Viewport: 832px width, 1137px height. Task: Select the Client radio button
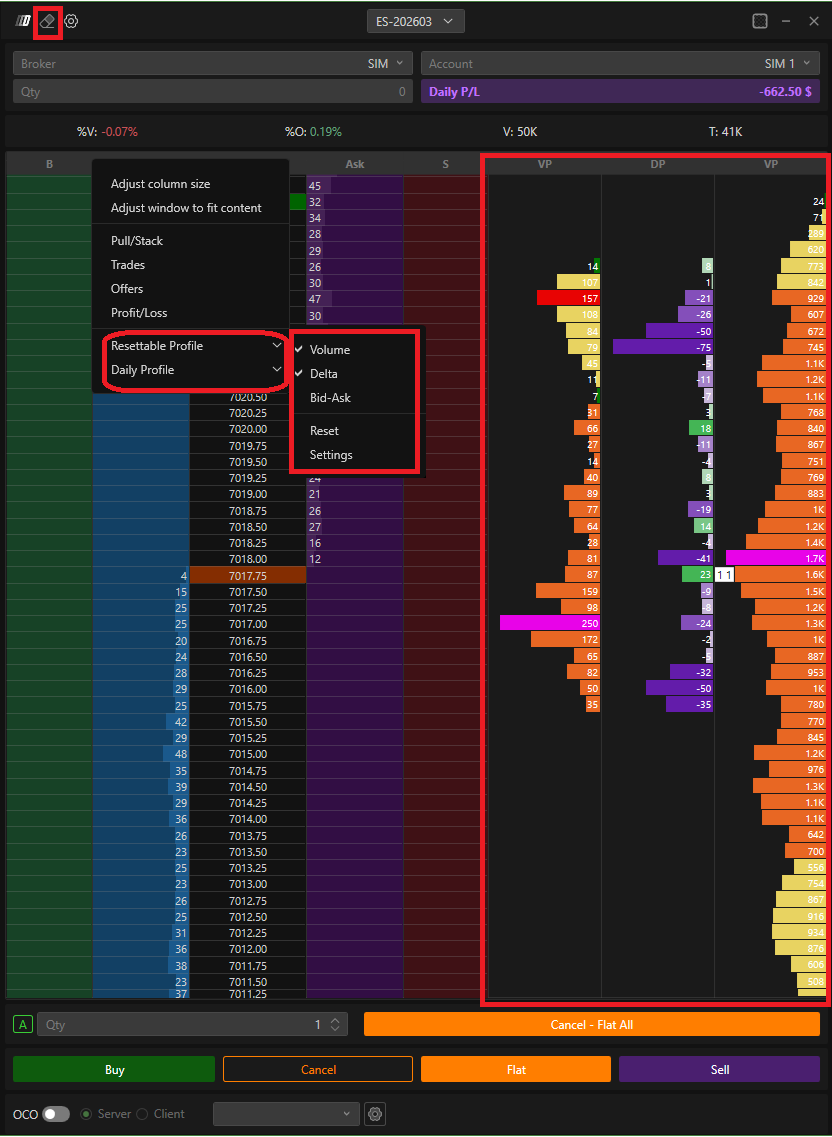[142, 1114]
